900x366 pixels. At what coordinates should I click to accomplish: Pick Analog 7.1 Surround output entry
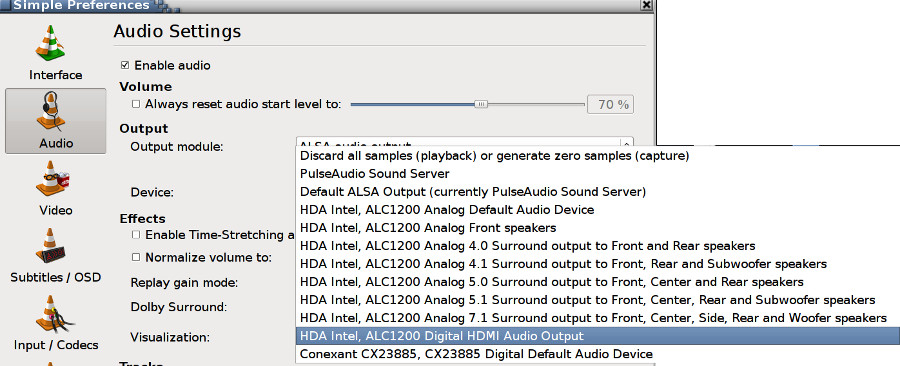pyautogui.click(x=598, y=318)
